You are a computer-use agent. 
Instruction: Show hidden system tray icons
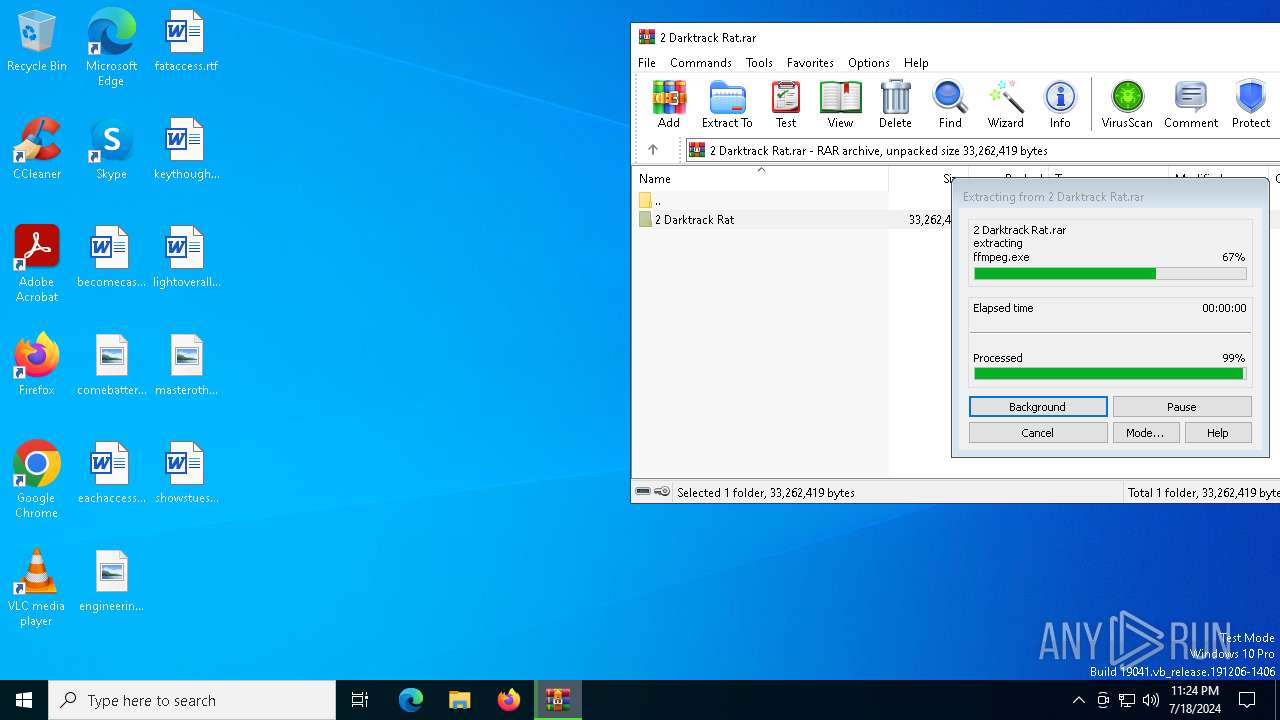[x=1078, y=700]
